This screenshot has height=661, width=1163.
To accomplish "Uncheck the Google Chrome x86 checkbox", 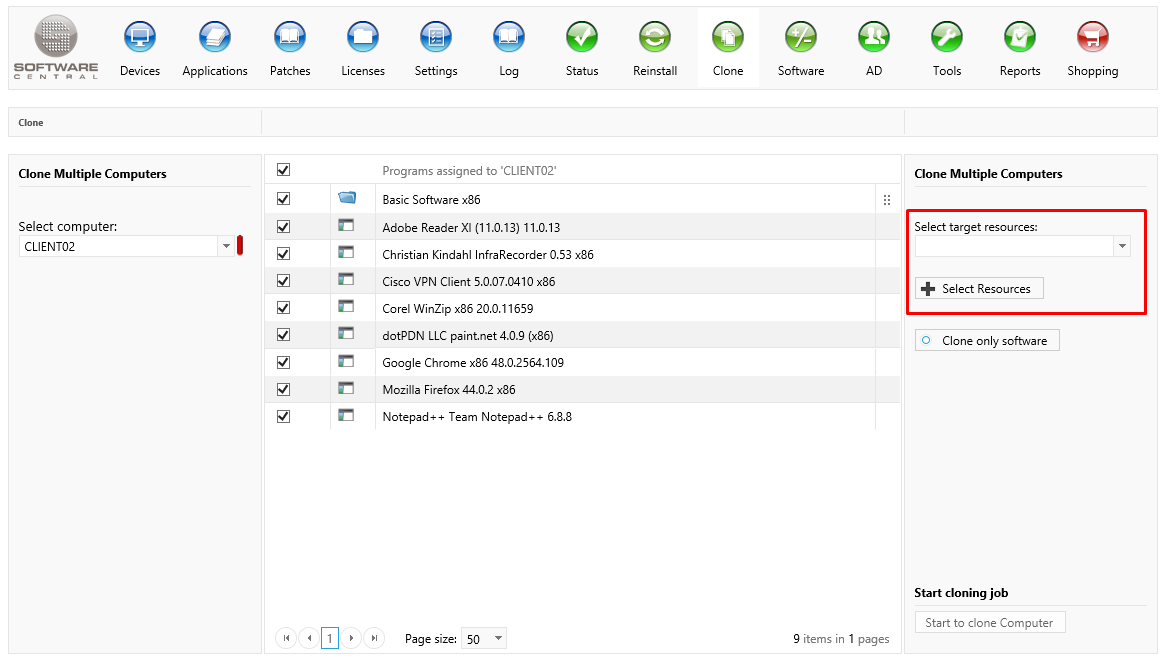I will coord(283,362).
